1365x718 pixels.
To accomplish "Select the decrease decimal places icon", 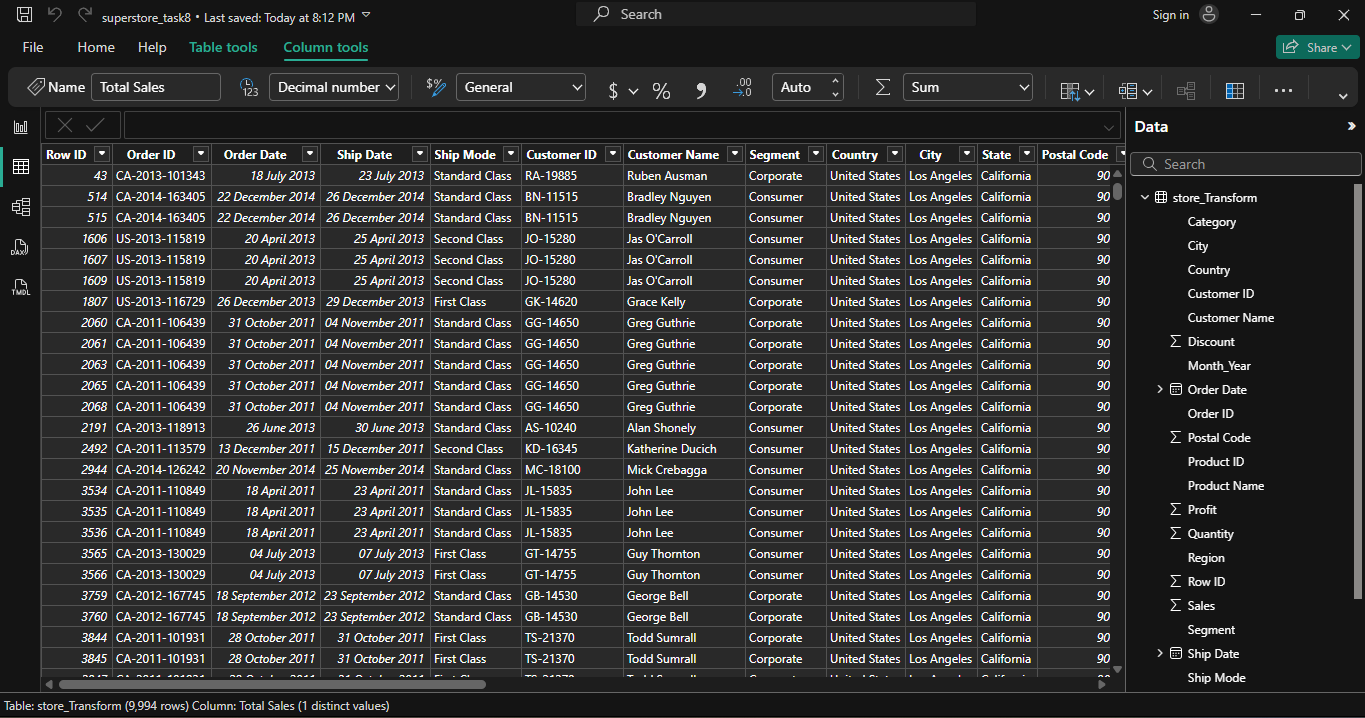I will 742,89.
